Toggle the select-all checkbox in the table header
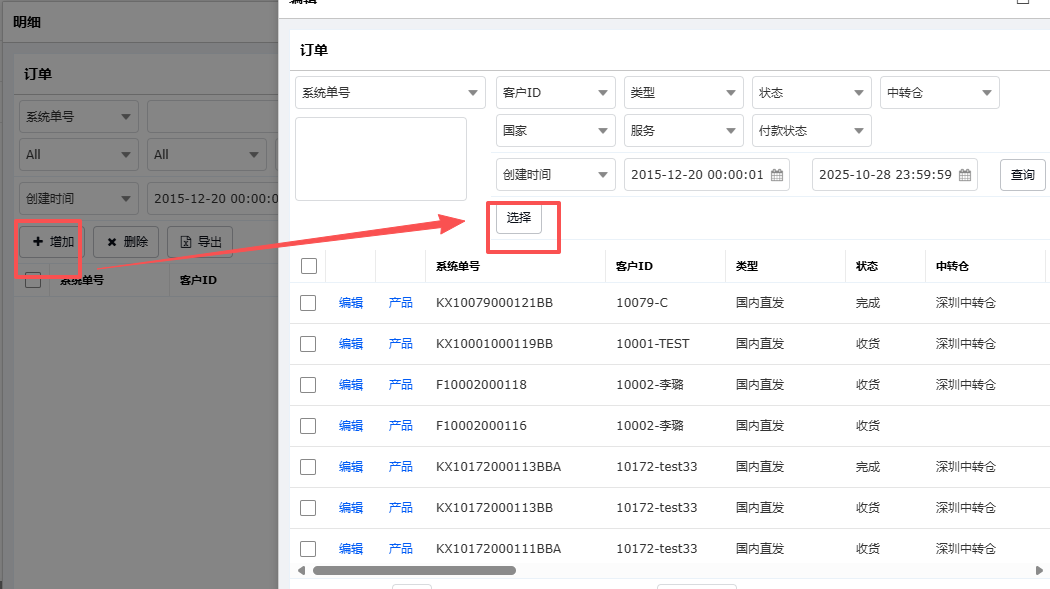The height and width of the screenshot is (589, 1050). click(x=309, y=266)
